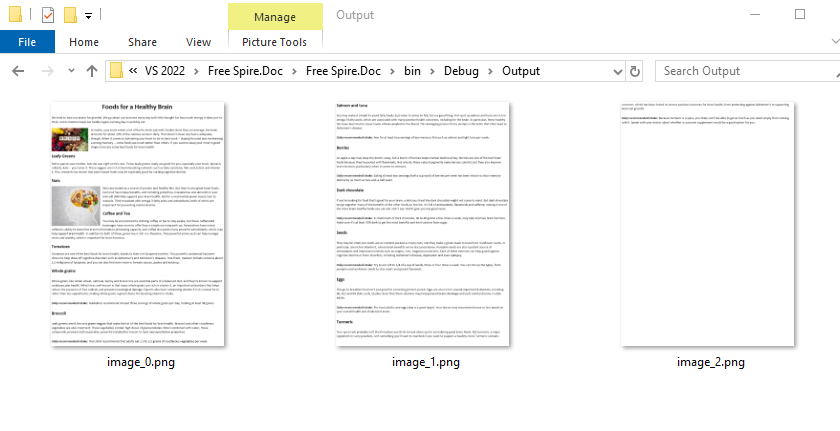Select the image_1.png thumbnail
Viewport: 840px width, 431px height.
(x=423, y=224)
